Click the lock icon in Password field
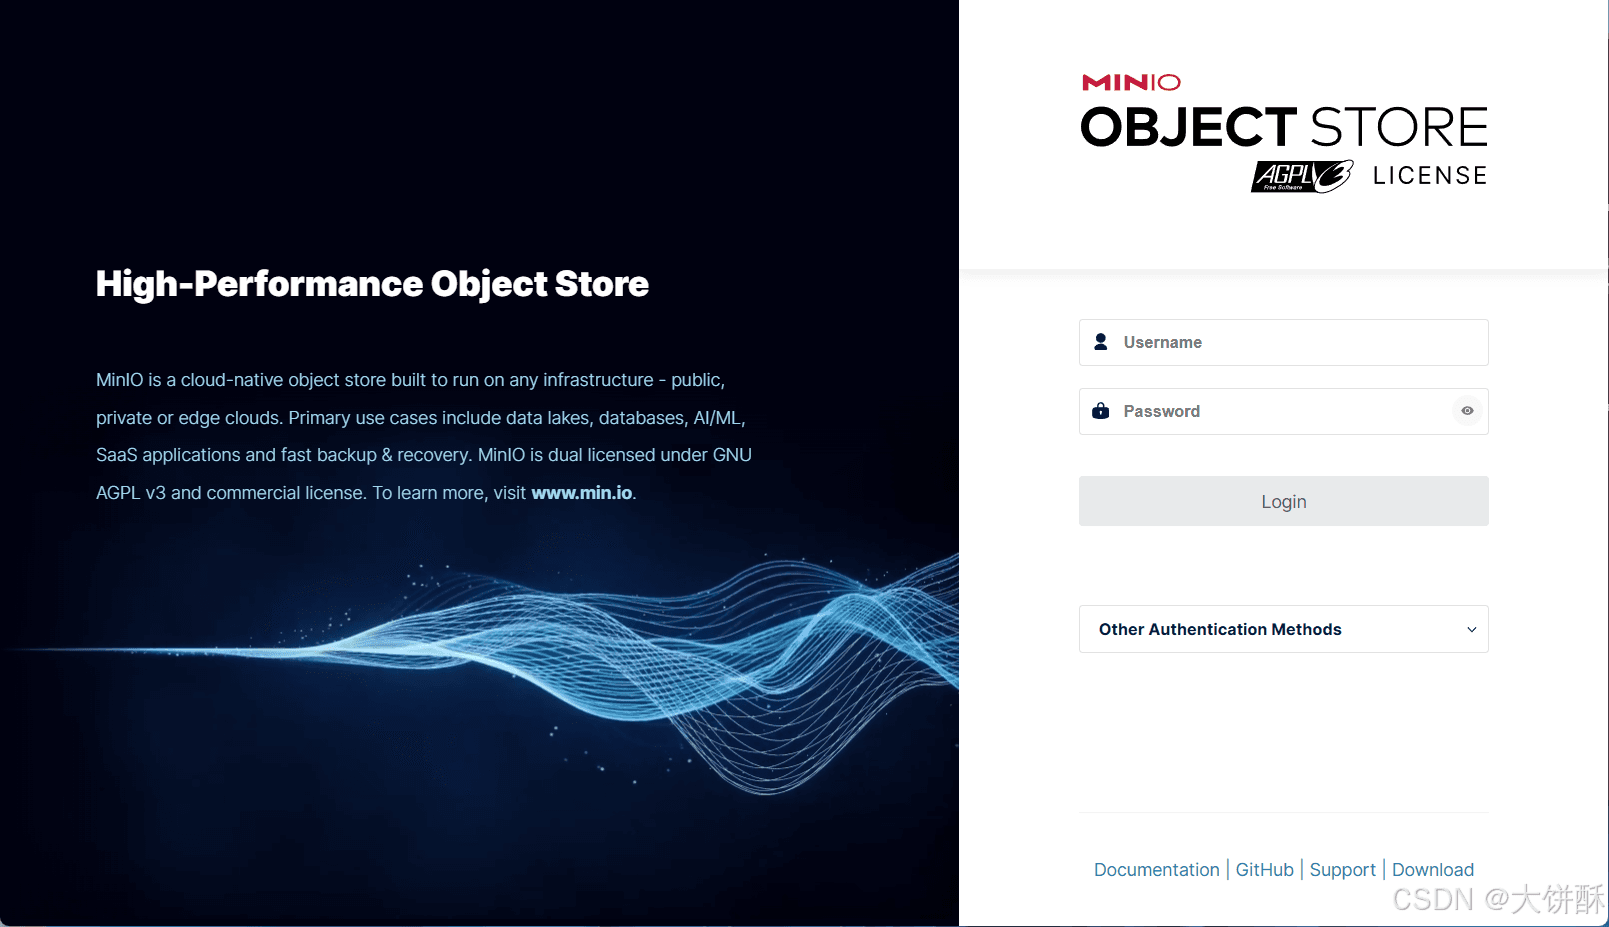This screenshot has height=927, width=1609. point(1101,411)
